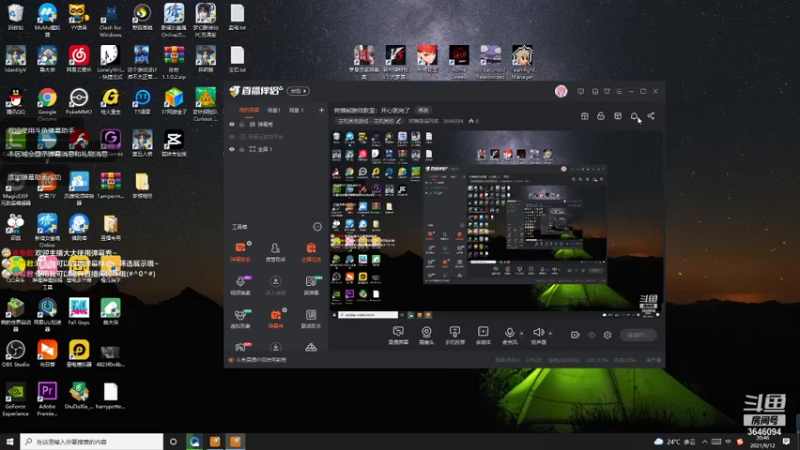This screenshot has width=800, height=450.
Task: Add a 摄像头 camera source
Action: pos(426,335)
